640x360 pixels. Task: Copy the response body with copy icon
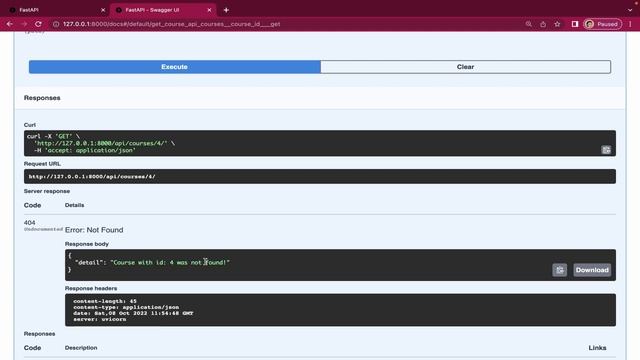pos(560,270)
